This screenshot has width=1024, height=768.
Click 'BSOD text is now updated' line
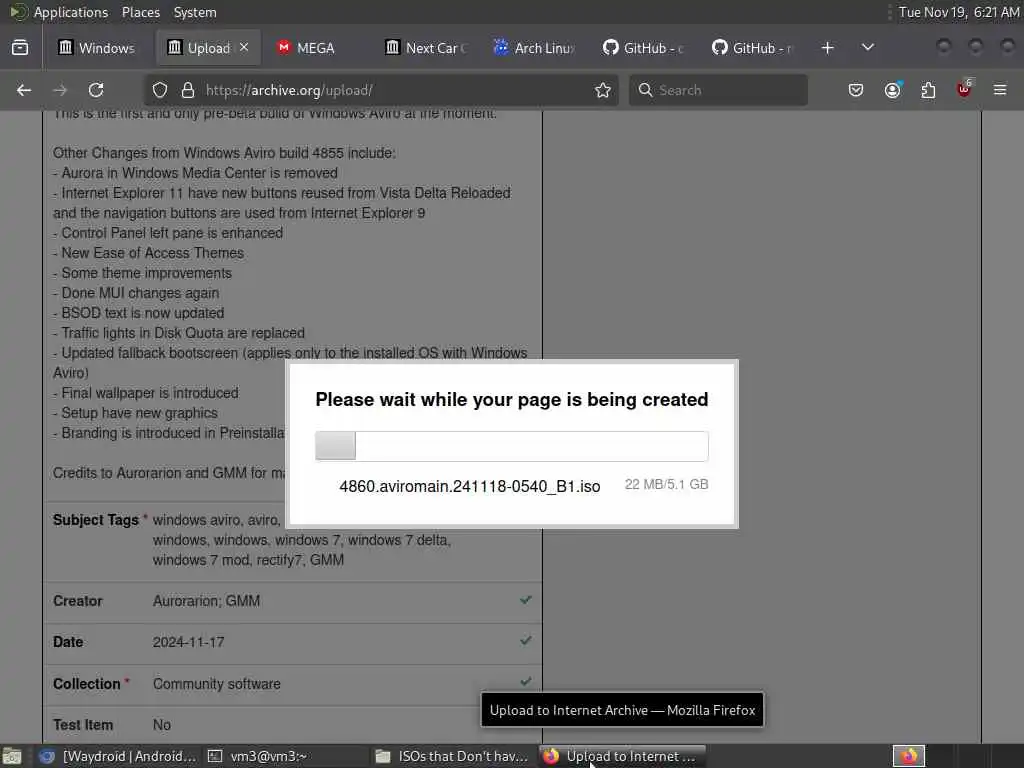(x=139, y=313)
